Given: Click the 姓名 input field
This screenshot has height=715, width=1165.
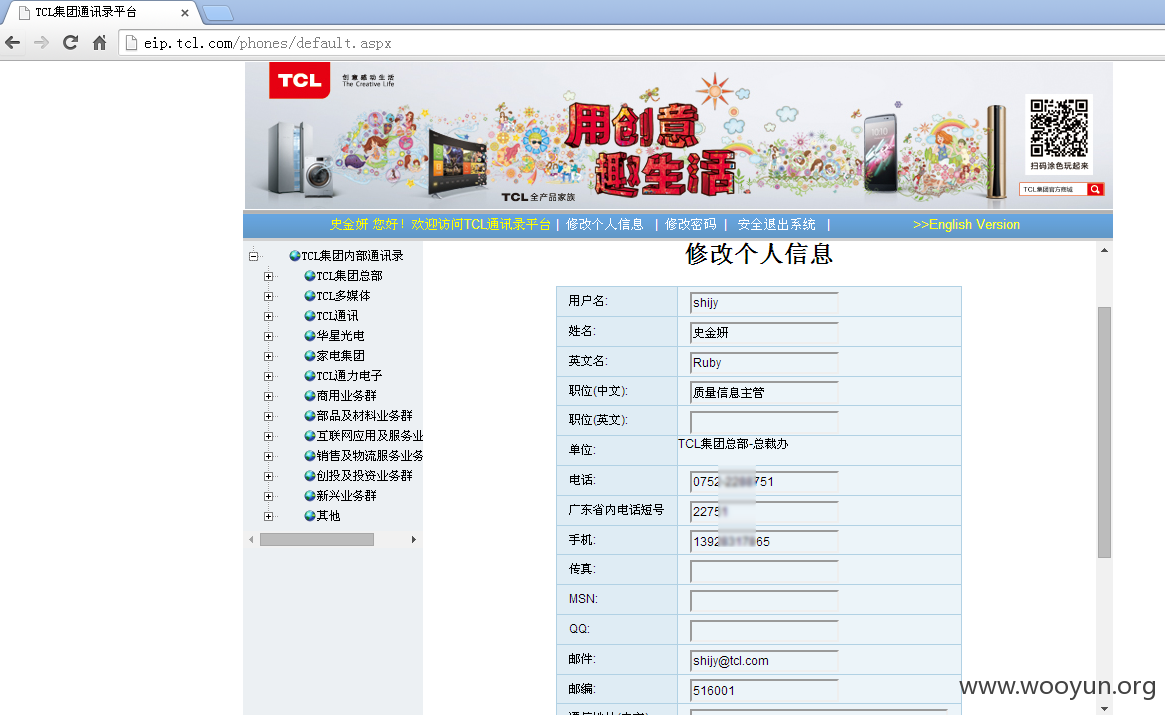Looking at the screenshot, I should coord(764,332).
